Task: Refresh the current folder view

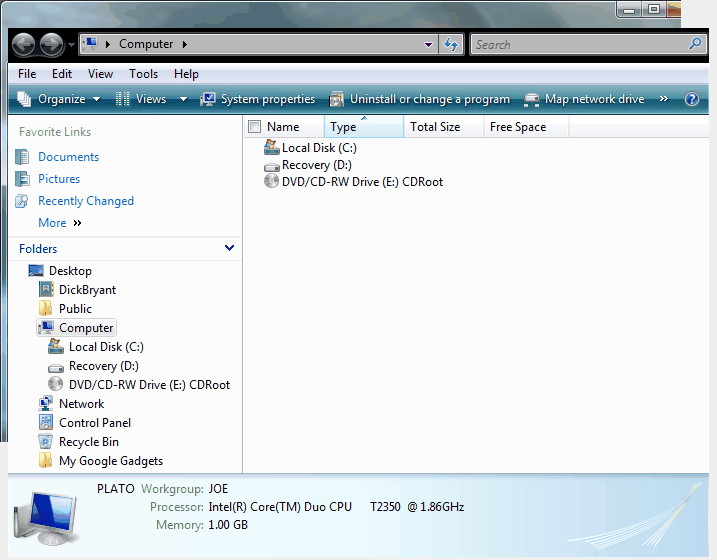Action: coord(451,45)
